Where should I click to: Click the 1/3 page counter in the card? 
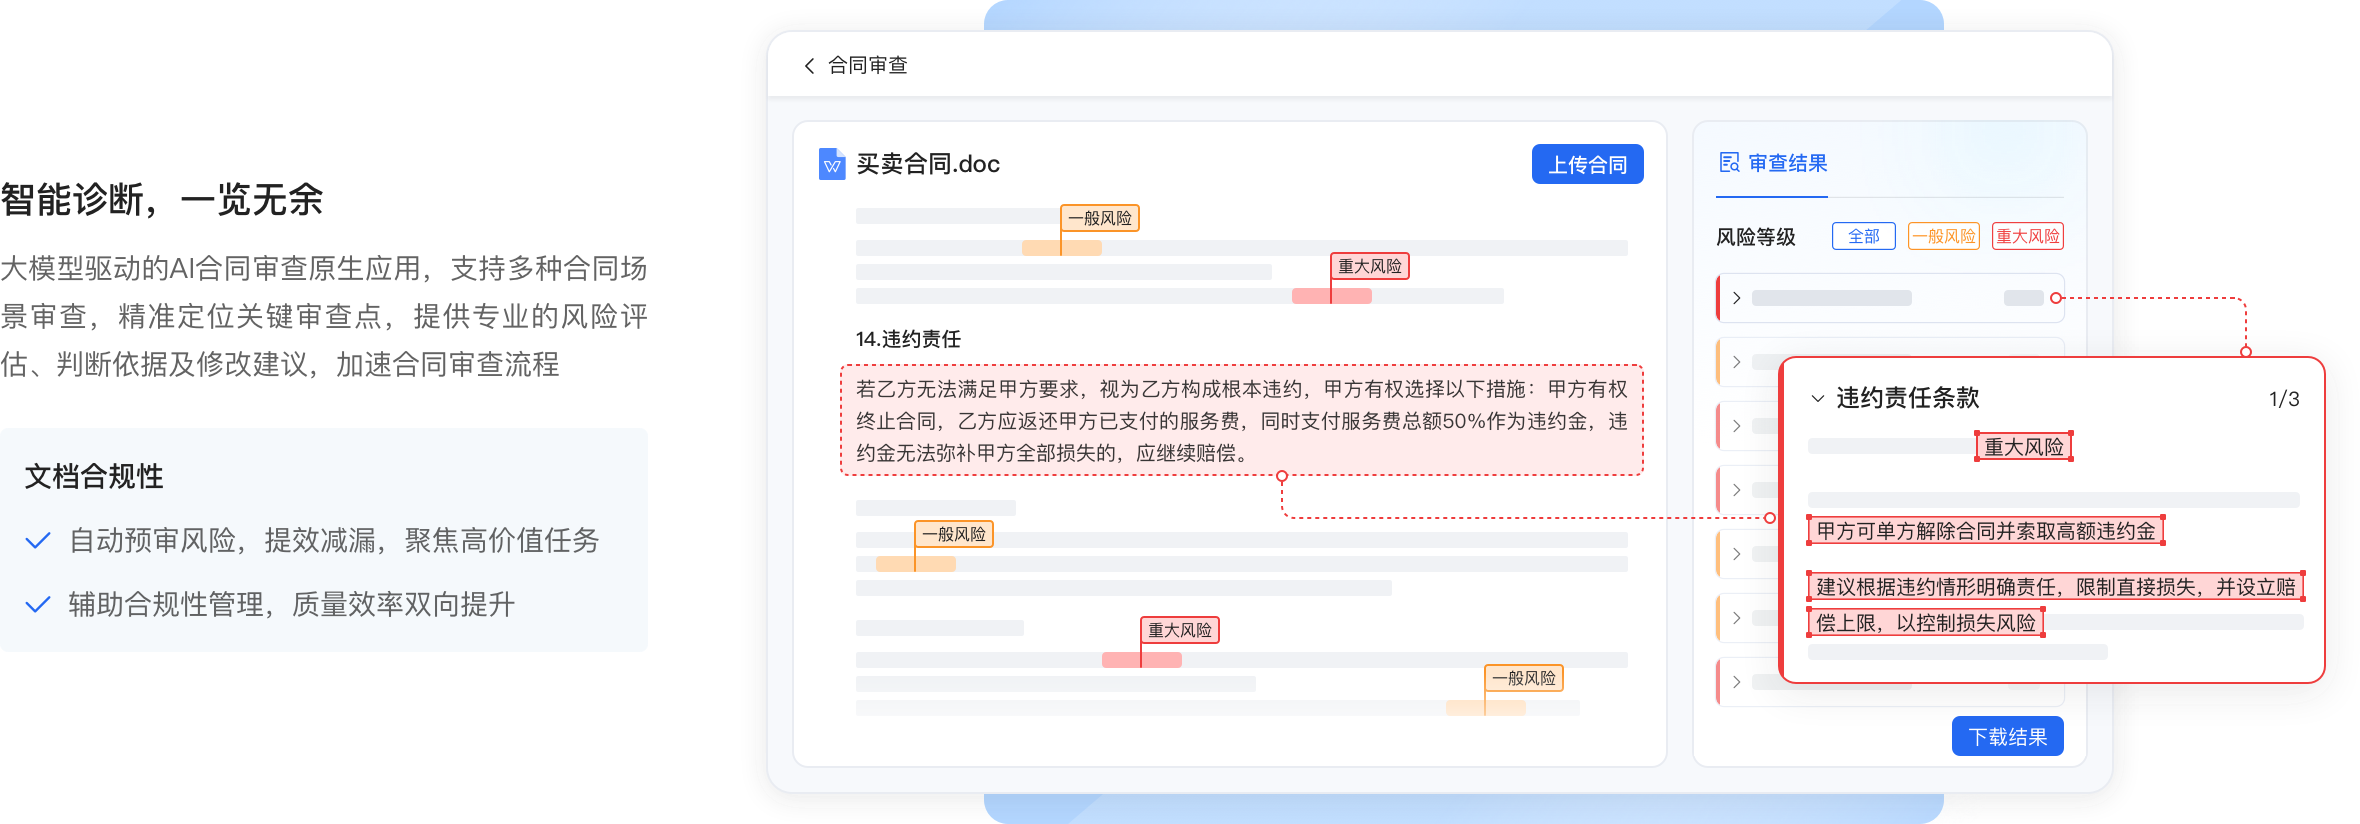tap(2284, 399)
